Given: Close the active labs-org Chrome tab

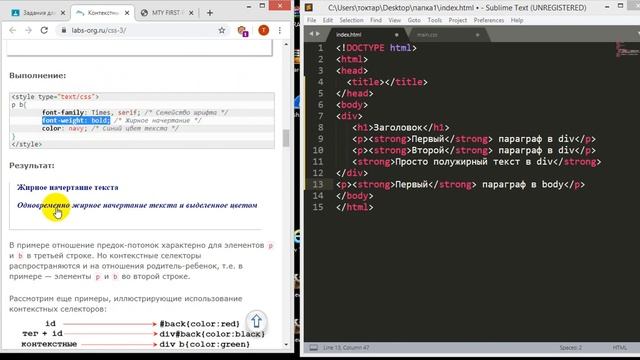Looking at the screenshot, I should coord(127,13).
